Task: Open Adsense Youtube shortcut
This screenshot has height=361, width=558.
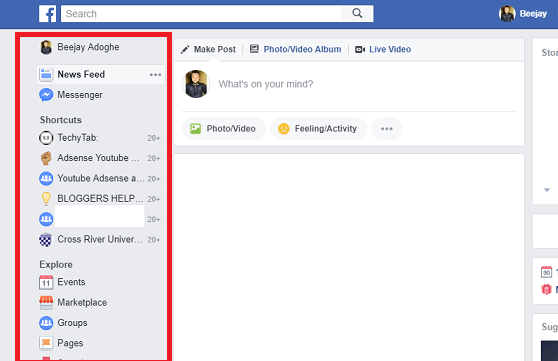Action: [x=99, y=158]
